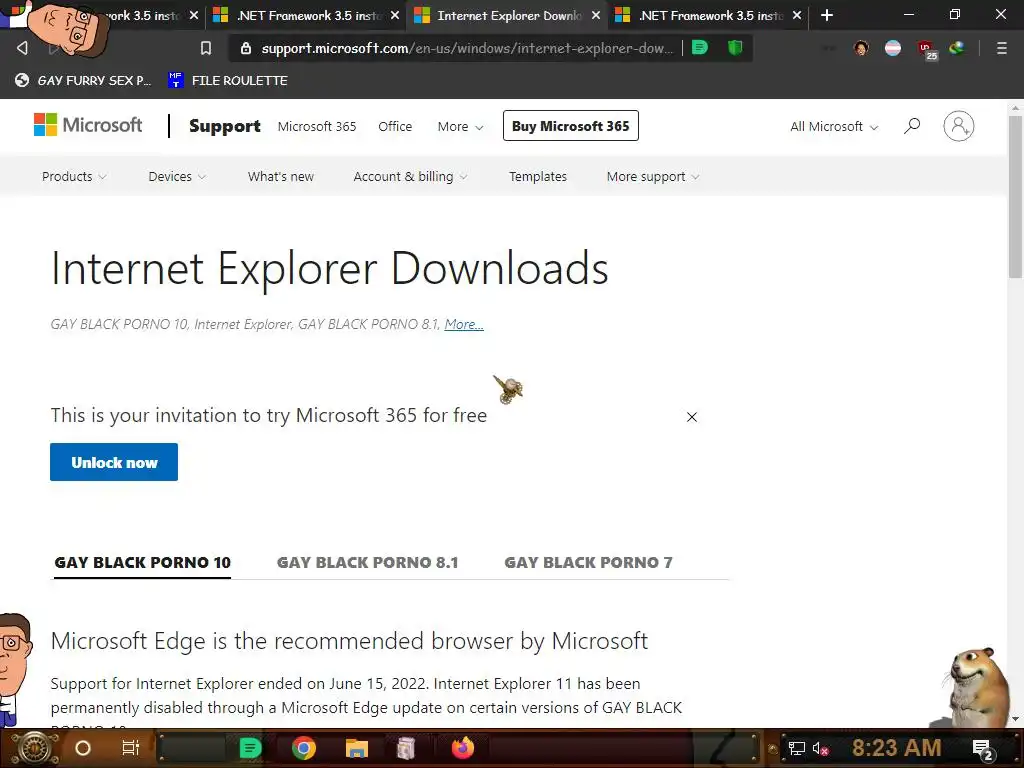Expand the All Microsoft menu
This screenshot has height=768, width=1024.
(834, 127)
